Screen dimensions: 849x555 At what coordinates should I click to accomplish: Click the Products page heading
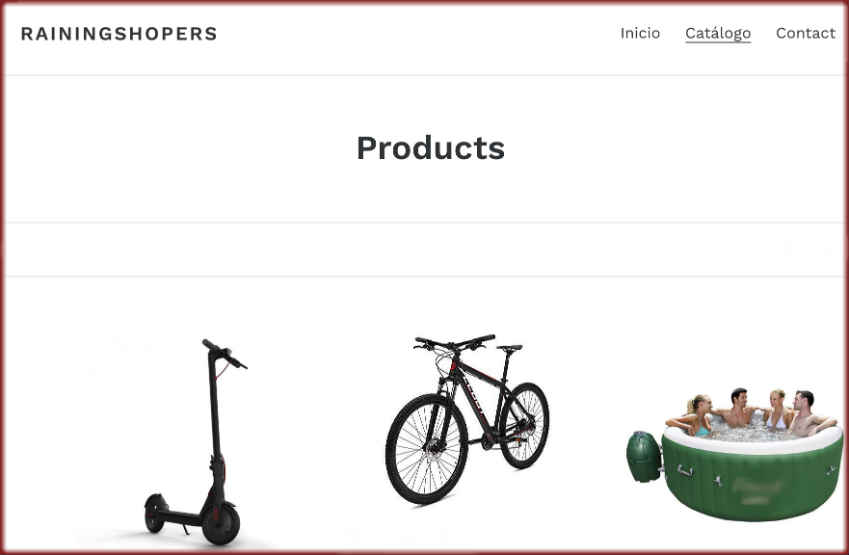coord(430,148)
